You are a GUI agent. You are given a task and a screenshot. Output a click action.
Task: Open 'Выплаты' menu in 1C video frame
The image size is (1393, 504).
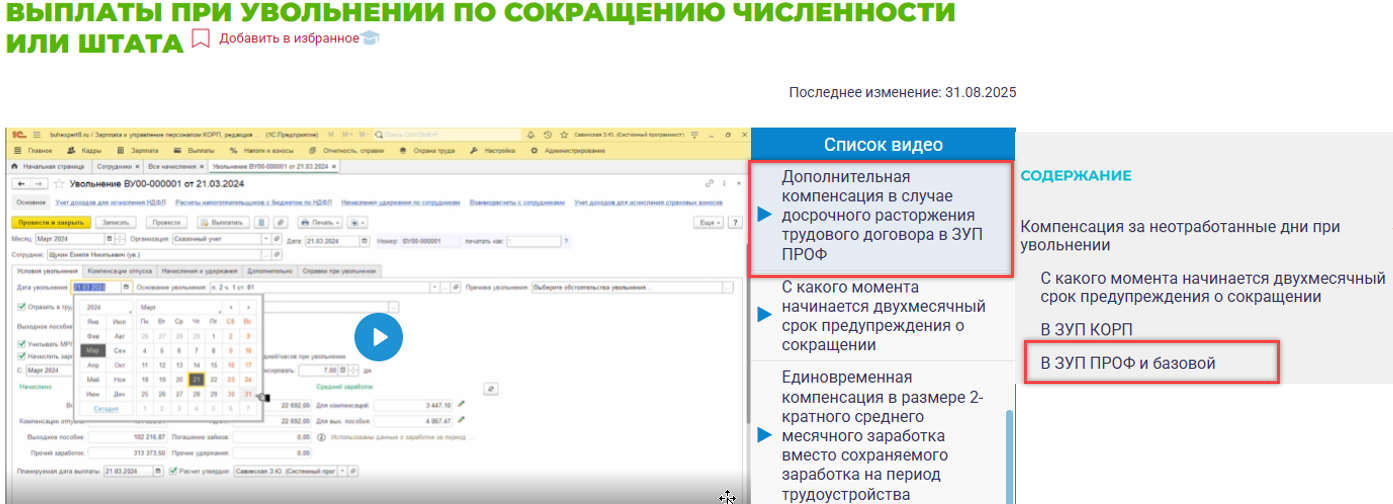coord(194,150)
